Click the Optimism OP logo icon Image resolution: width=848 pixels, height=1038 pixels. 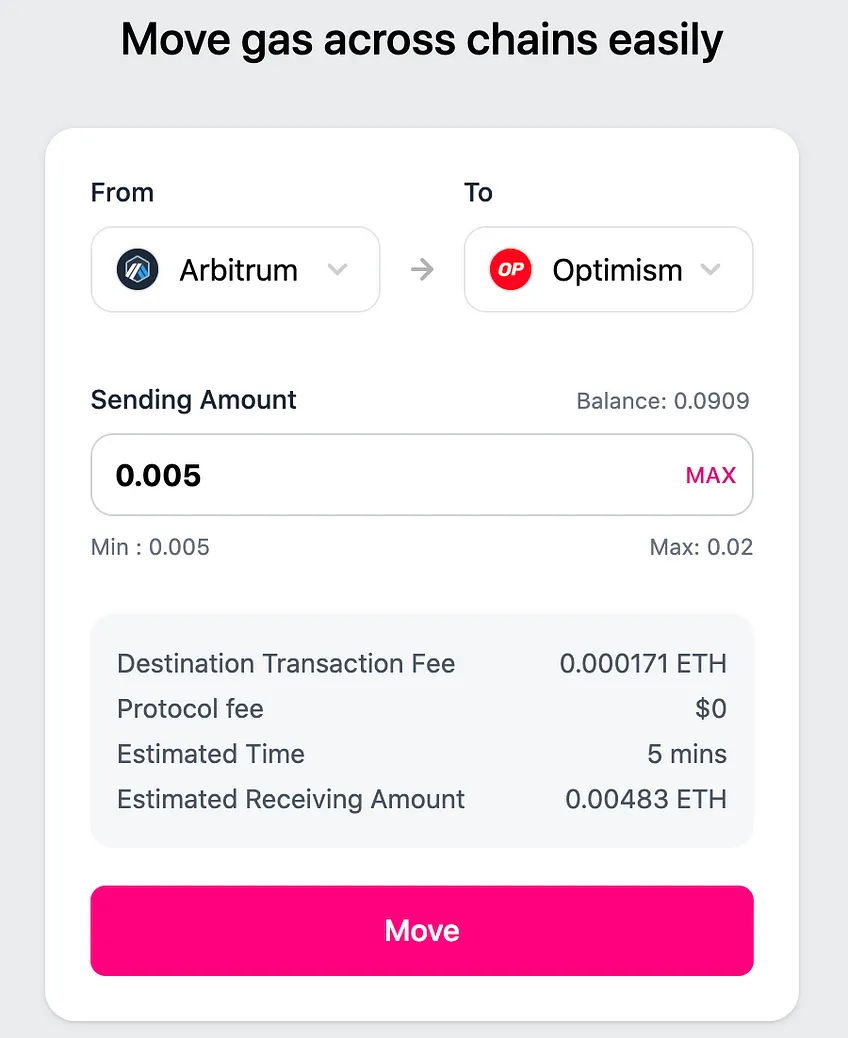coord(510,269)
